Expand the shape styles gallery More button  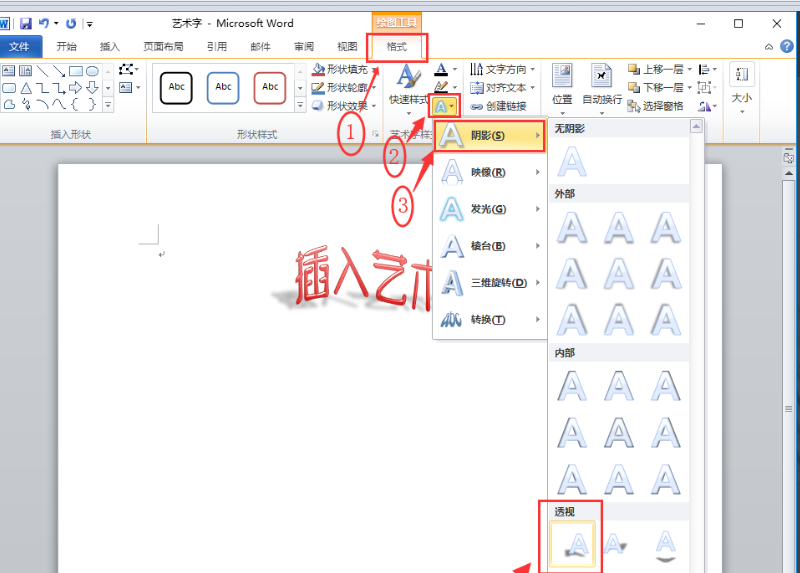point(300,105)
